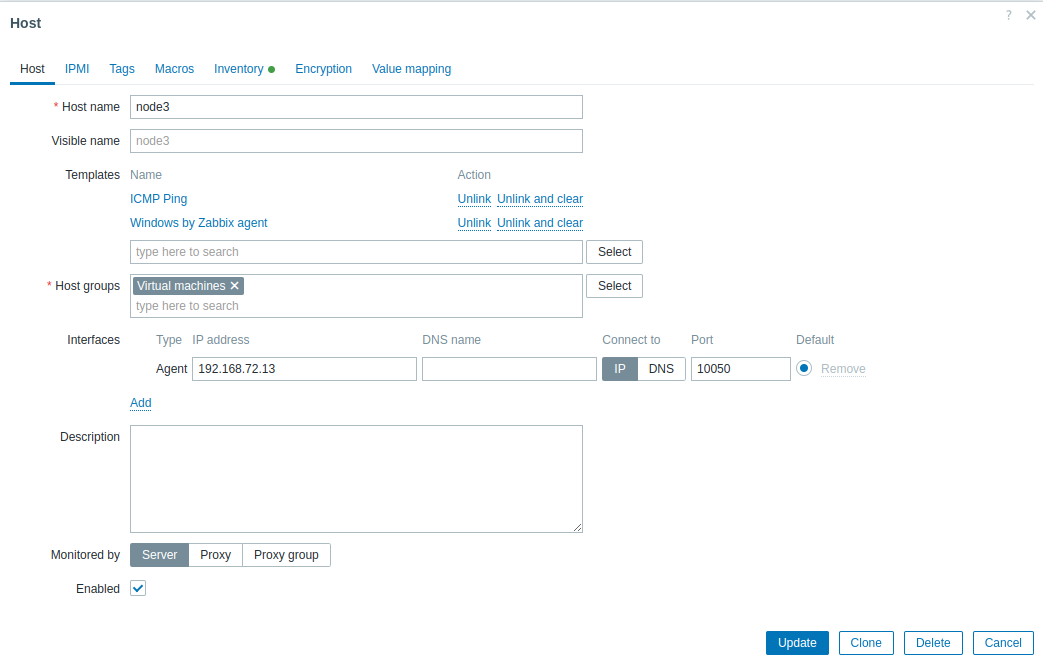Click Select button for templates
1043x665 pixels.
[615, 252]
